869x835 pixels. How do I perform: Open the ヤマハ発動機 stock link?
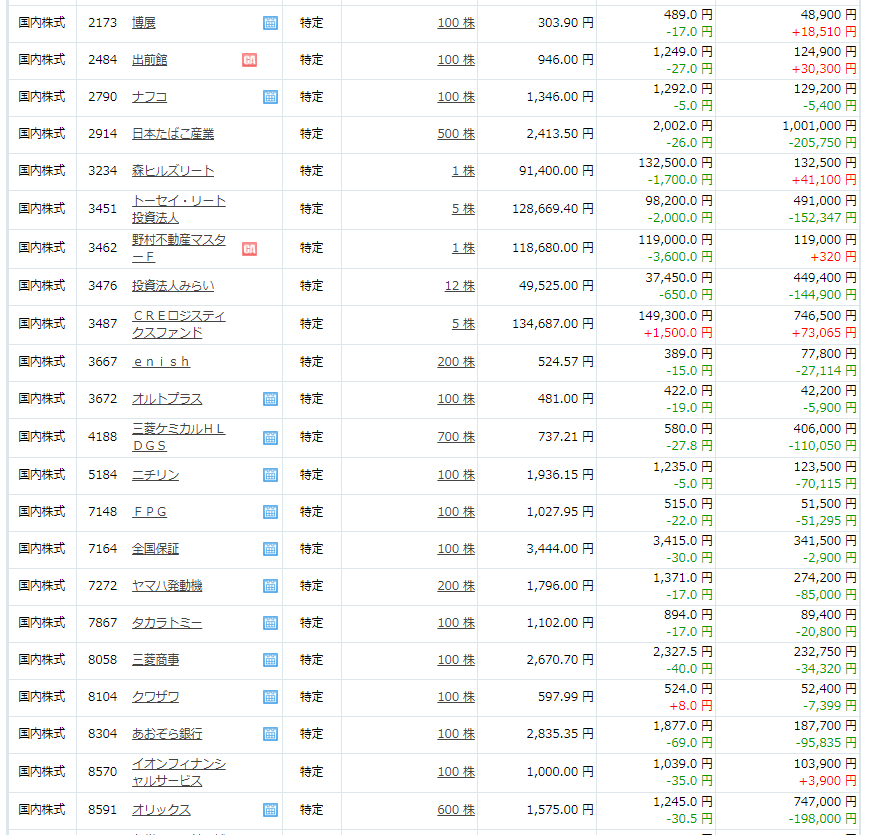pyautogui.click(x=167, y=586)
